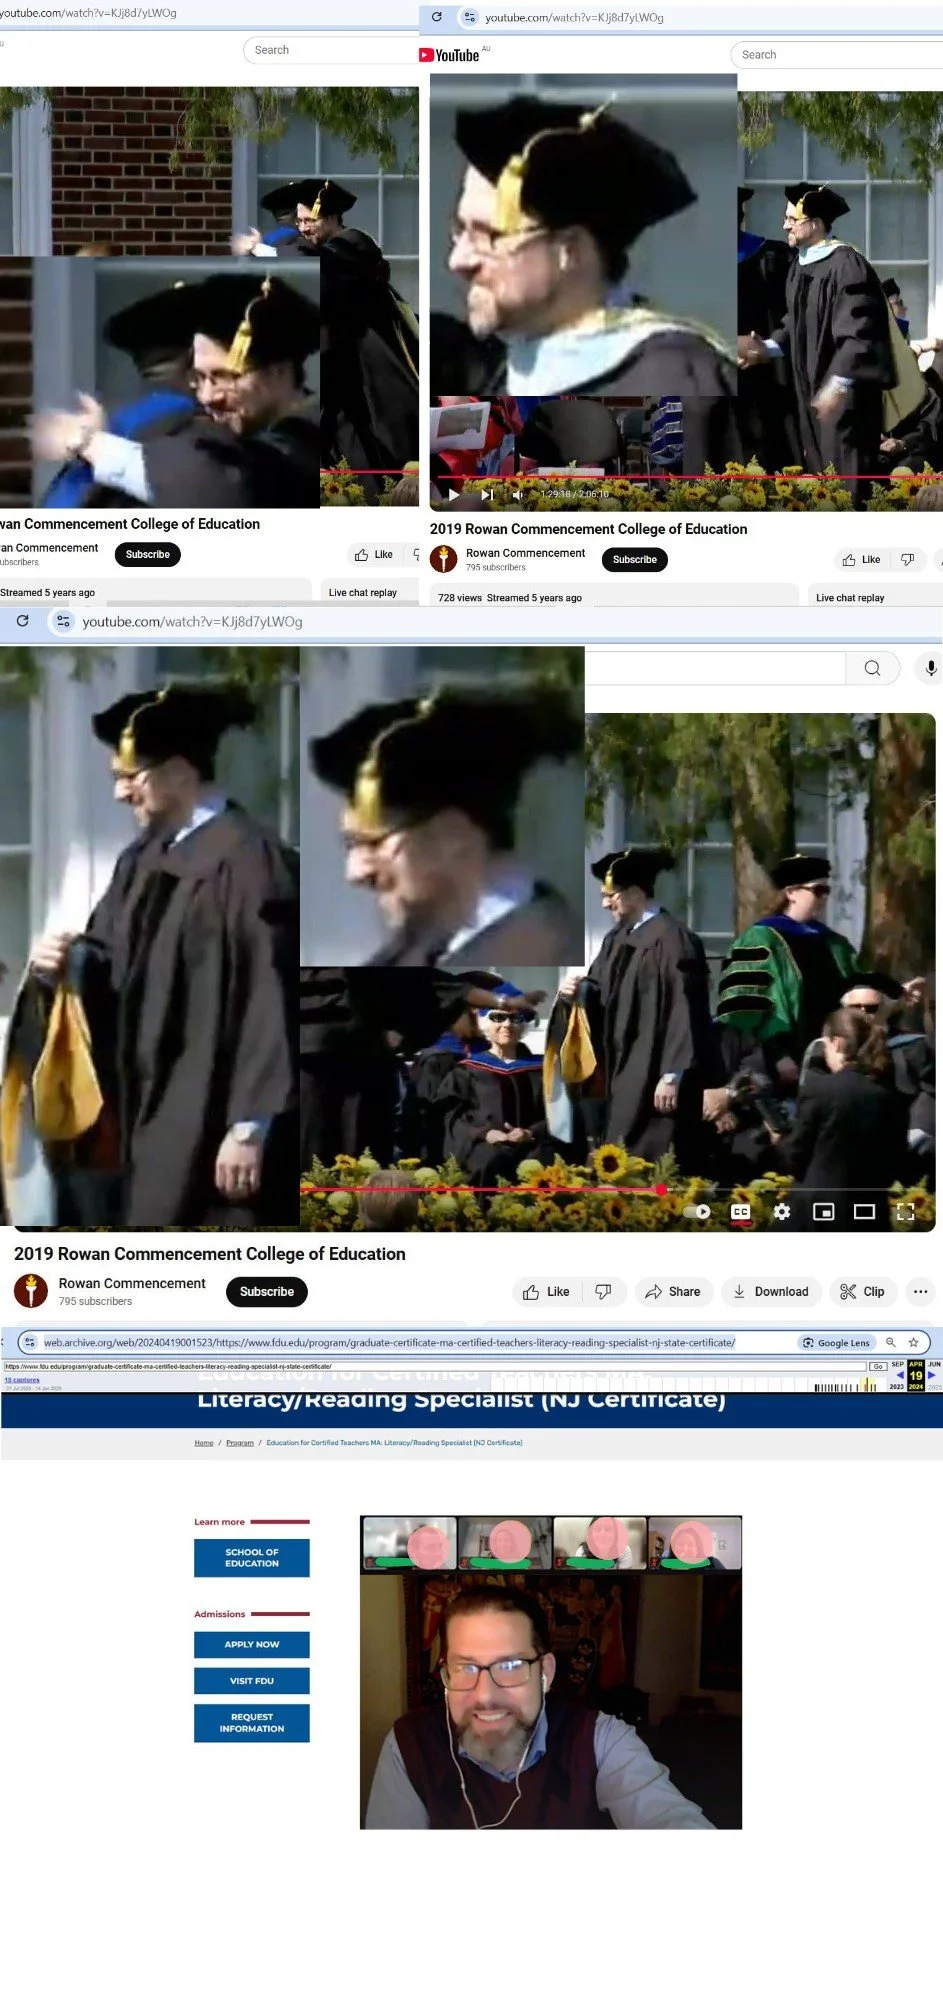Like the video in the top-left screenshot
943x2000 pixels.
(x=373, y=554)
